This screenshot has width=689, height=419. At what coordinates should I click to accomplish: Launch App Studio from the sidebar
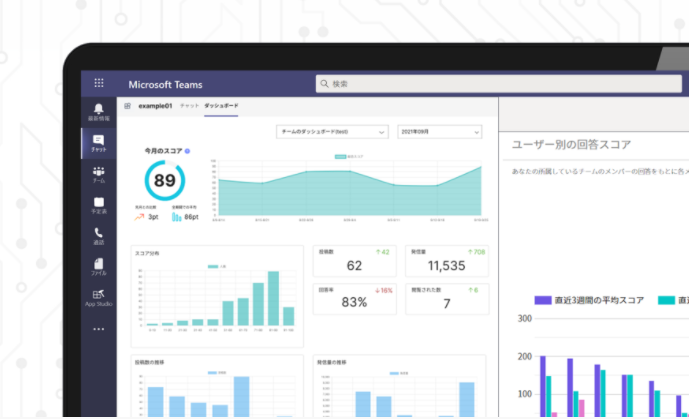click(98, 296)
